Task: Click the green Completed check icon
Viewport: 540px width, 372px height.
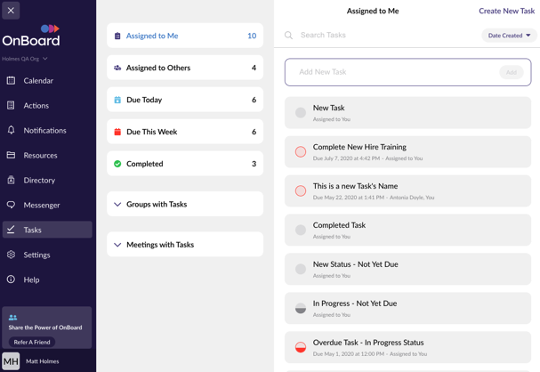Action: 117,164
